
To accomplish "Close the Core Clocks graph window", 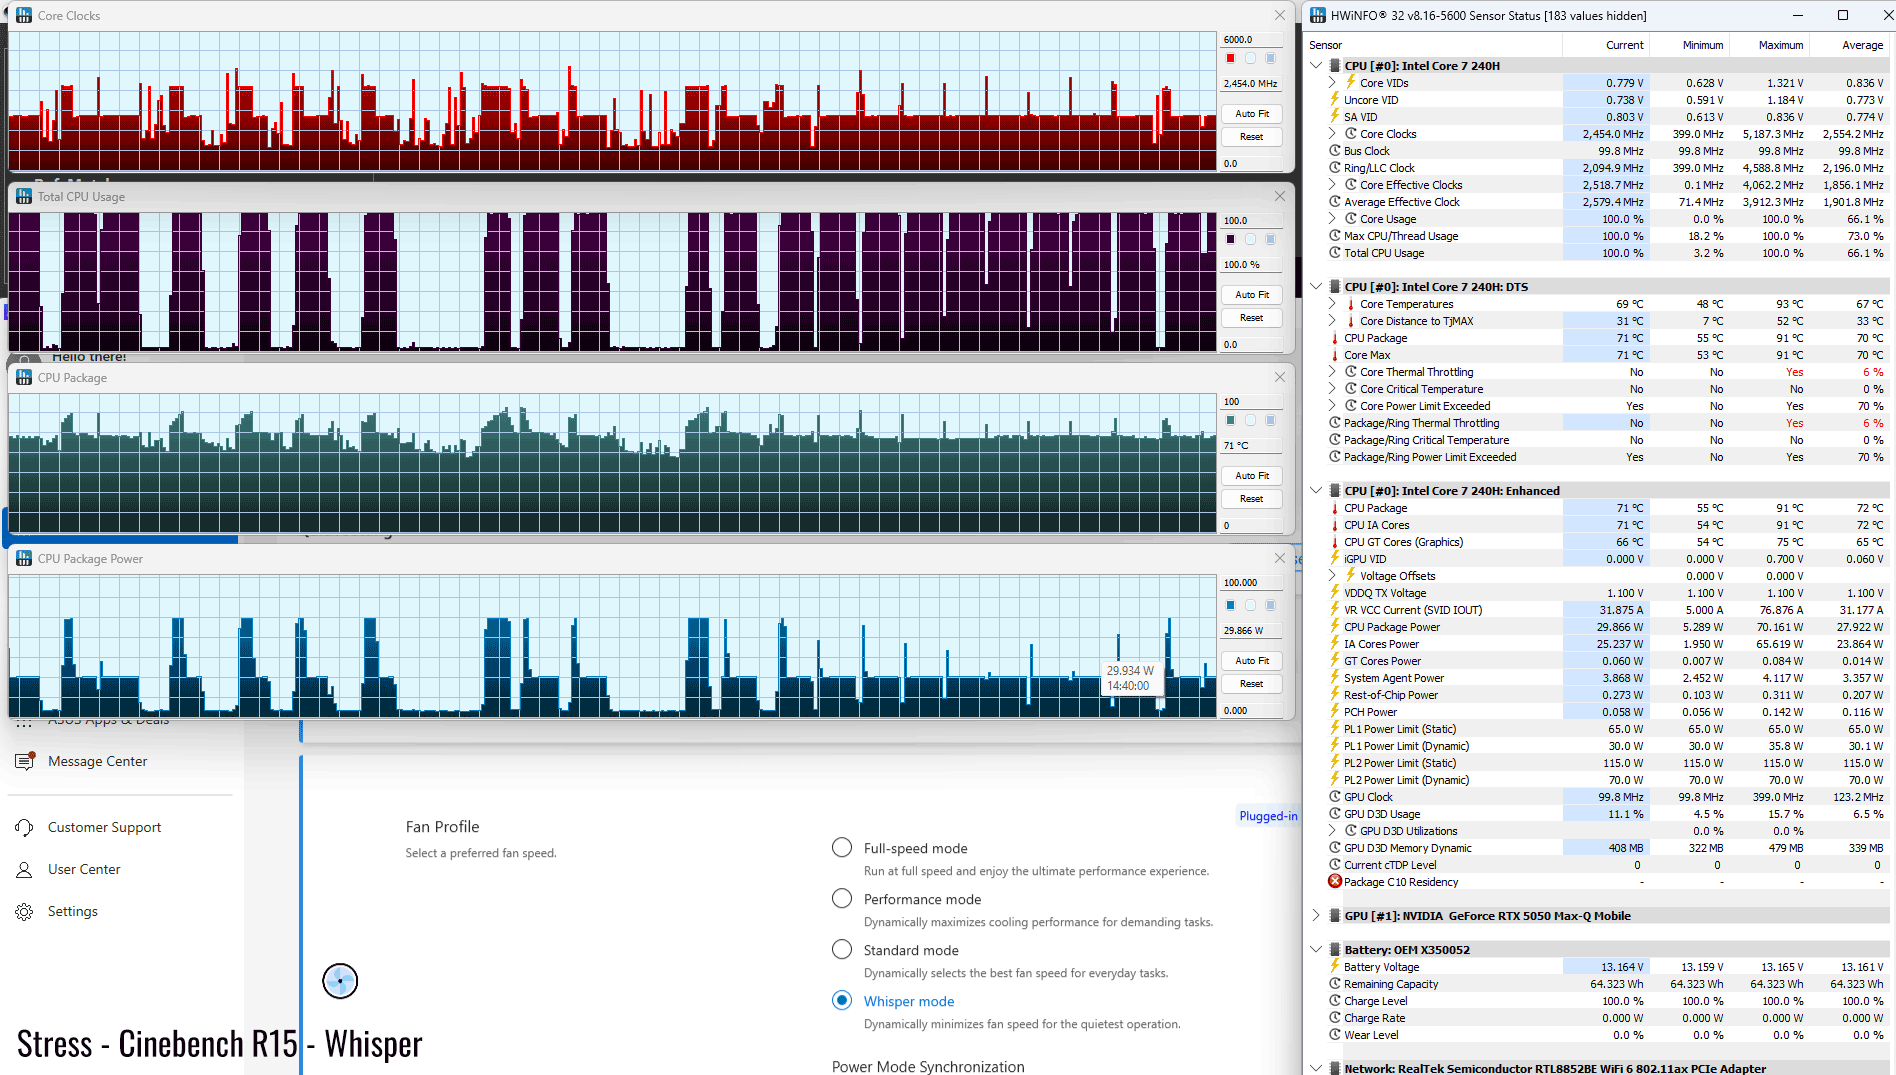I will pos(1280,16).
